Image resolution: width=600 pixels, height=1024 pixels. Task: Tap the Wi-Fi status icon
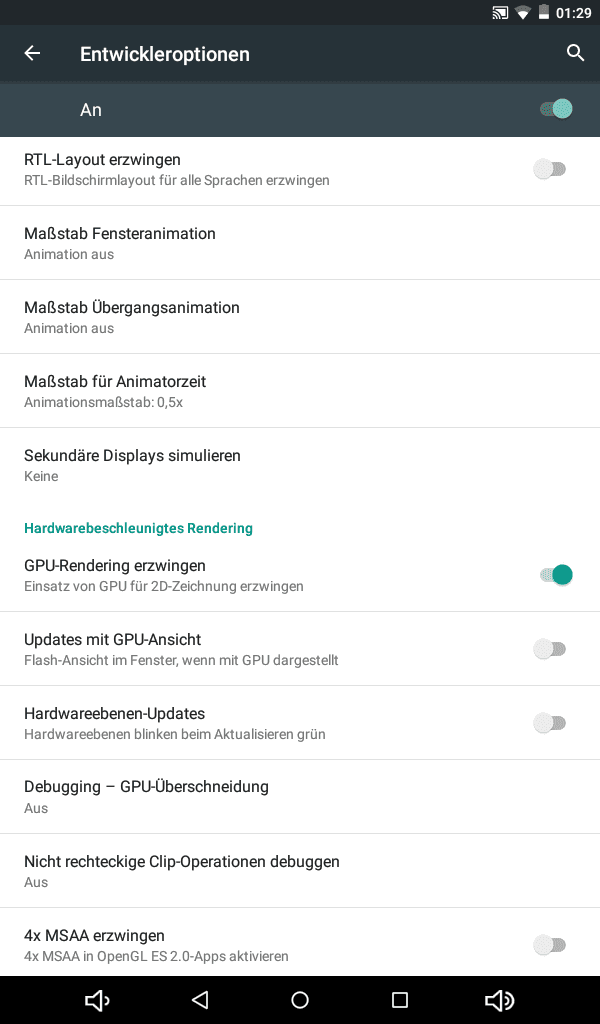(522, 13)
